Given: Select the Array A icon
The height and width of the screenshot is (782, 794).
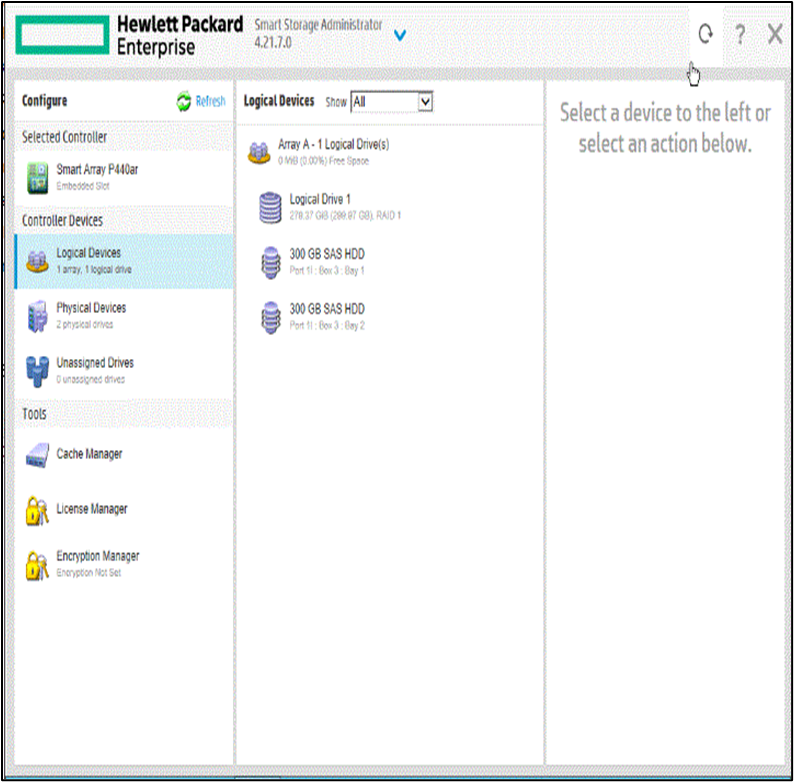Looking at the screenshot, I should coord(259,152).
